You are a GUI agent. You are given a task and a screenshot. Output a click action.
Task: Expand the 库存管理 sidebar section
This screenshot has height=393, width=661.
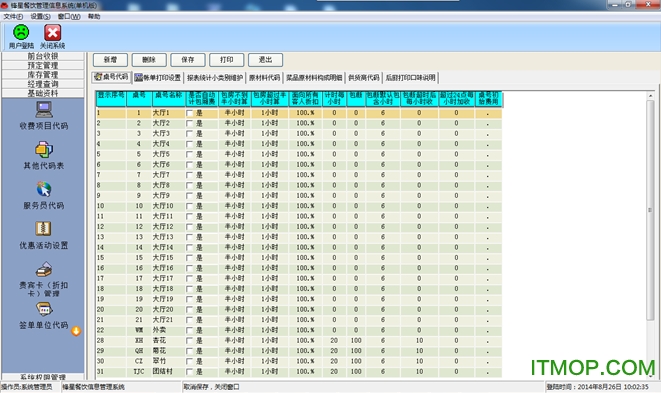(x=43, y=75)
